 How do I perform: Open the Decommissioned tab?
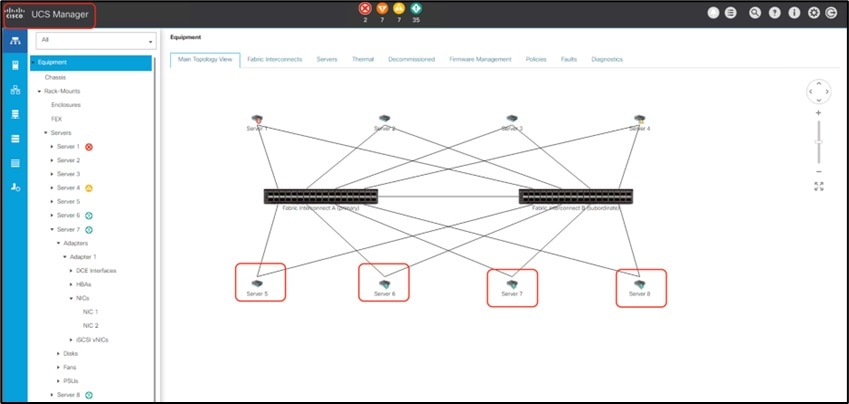coord(412,60)
